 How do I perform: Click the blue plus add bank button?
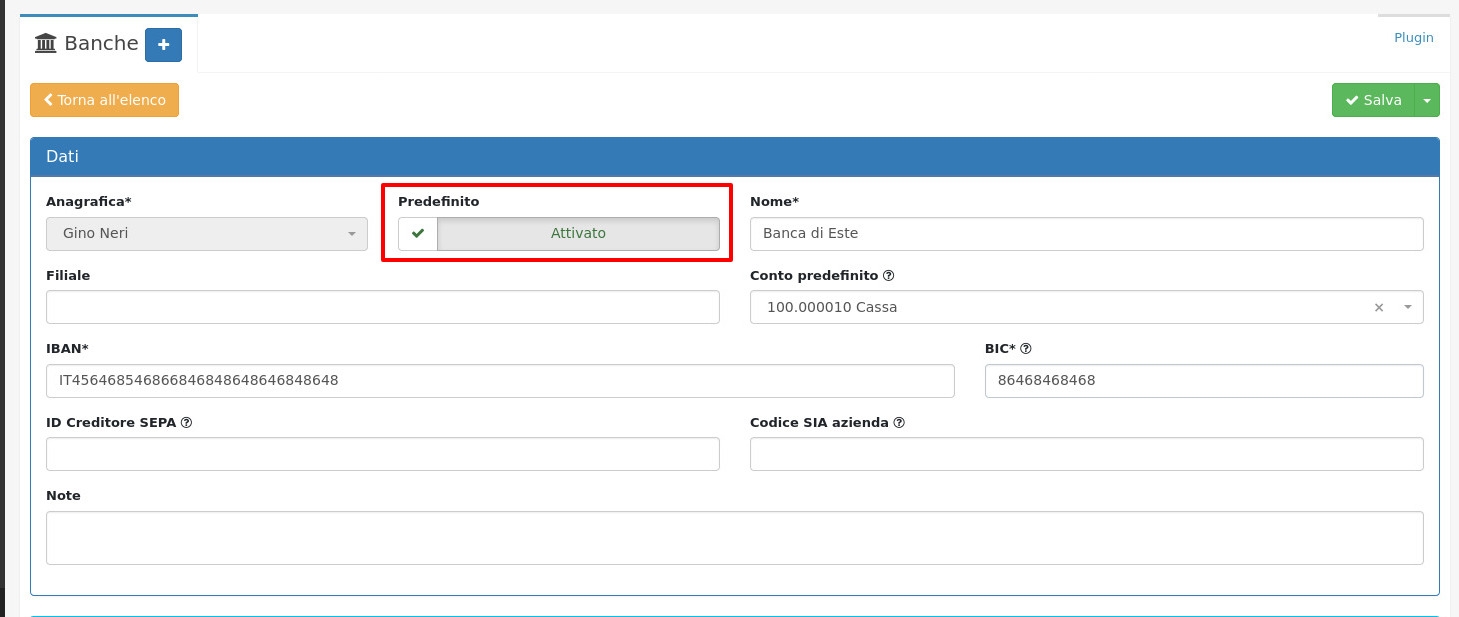(163, 45)
